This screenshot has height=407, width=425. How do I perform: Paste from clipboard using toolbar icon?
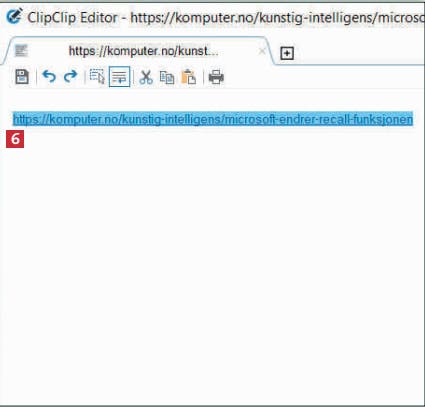pos(188,77)
